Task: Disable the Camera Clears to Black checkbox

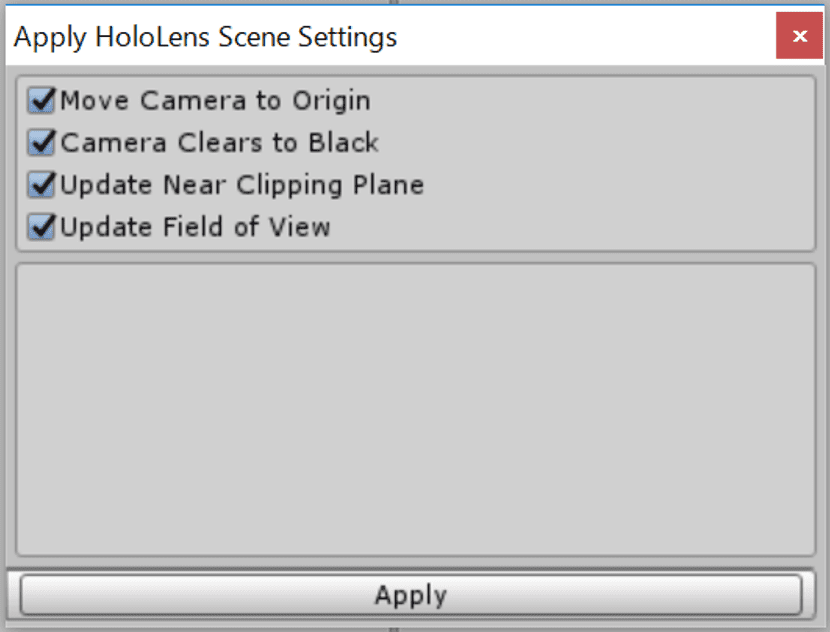Action: pos(41,142)
